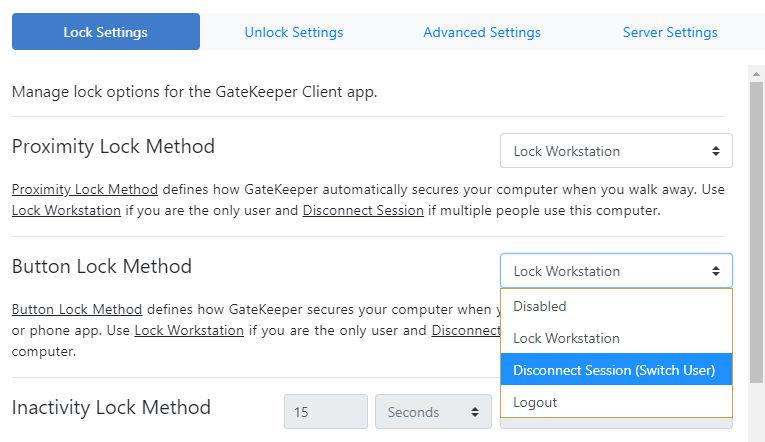The height and width of the screenshot is (442, 765).
Task: Switch to the Lock Settings tab
Action: click(x=105, y=32)
